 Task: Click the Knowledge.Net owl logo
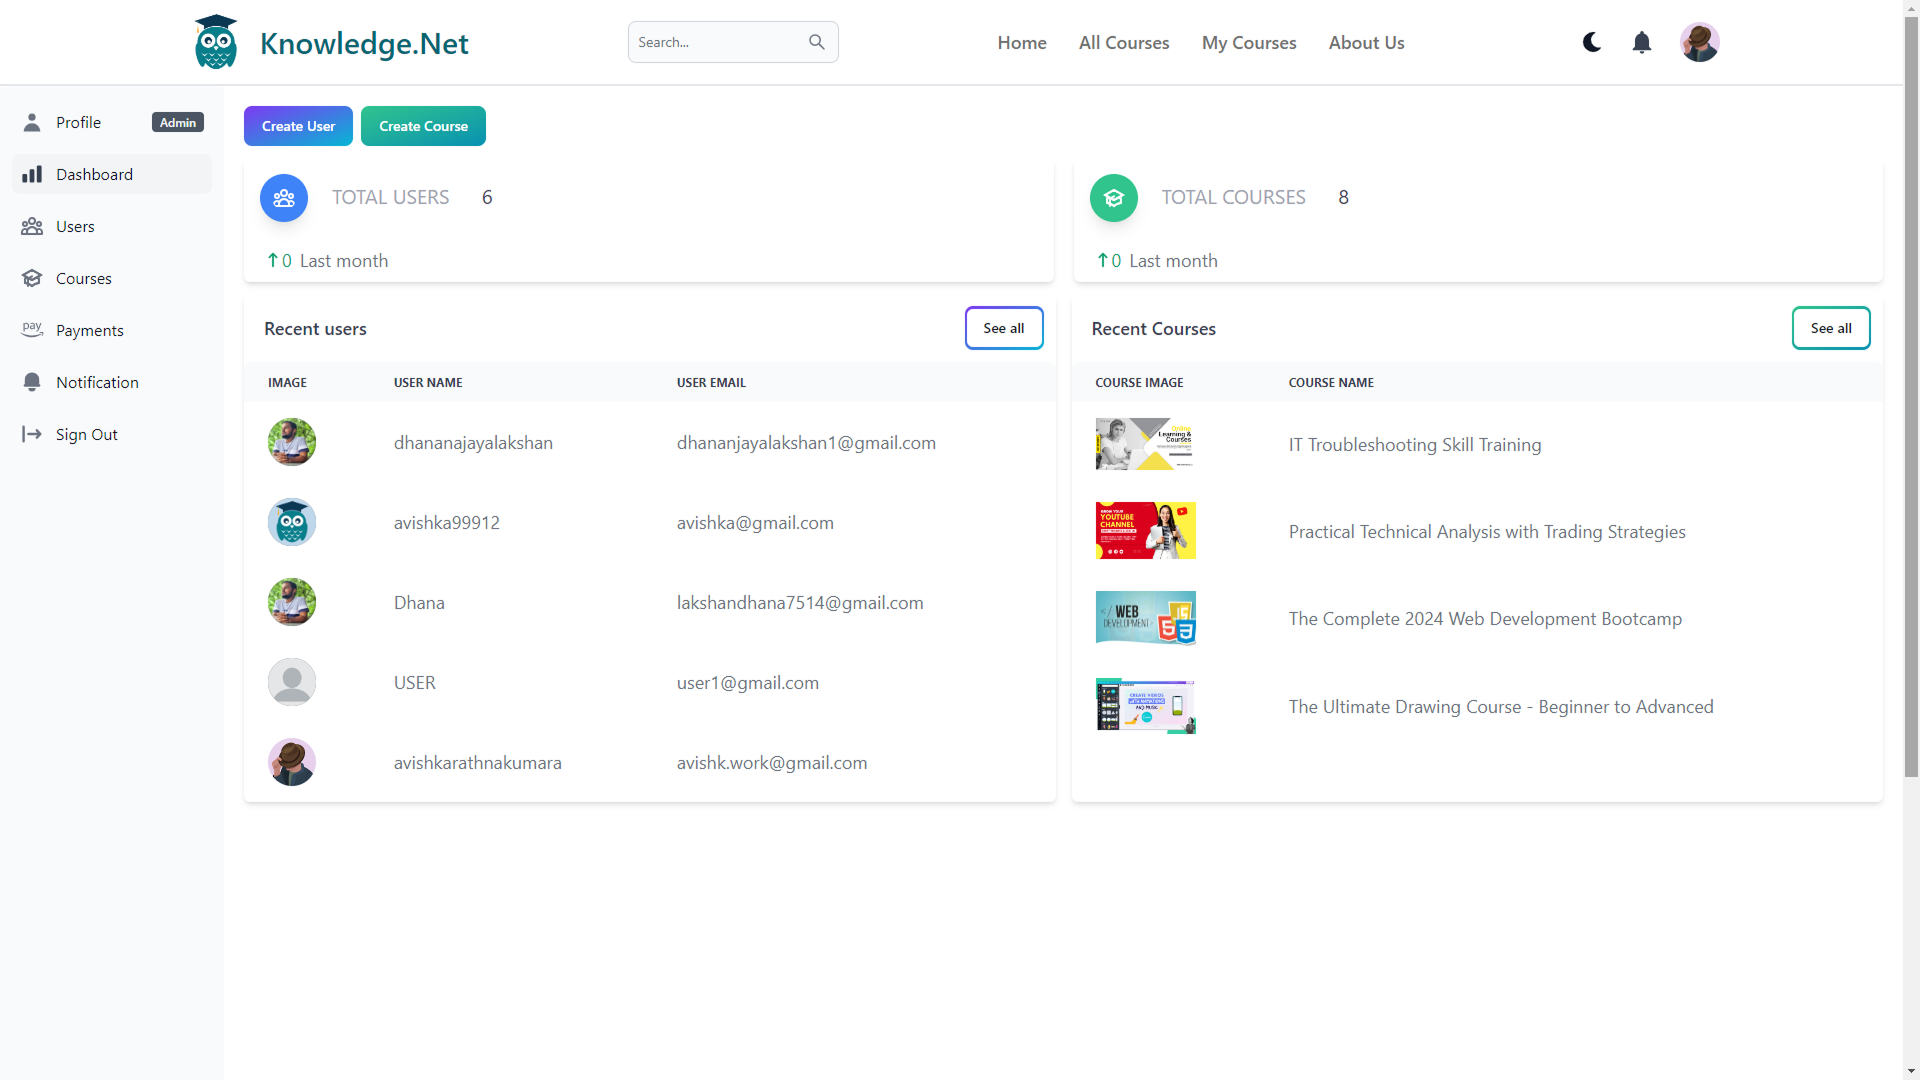pyautogui.click(x=215, y=41)
